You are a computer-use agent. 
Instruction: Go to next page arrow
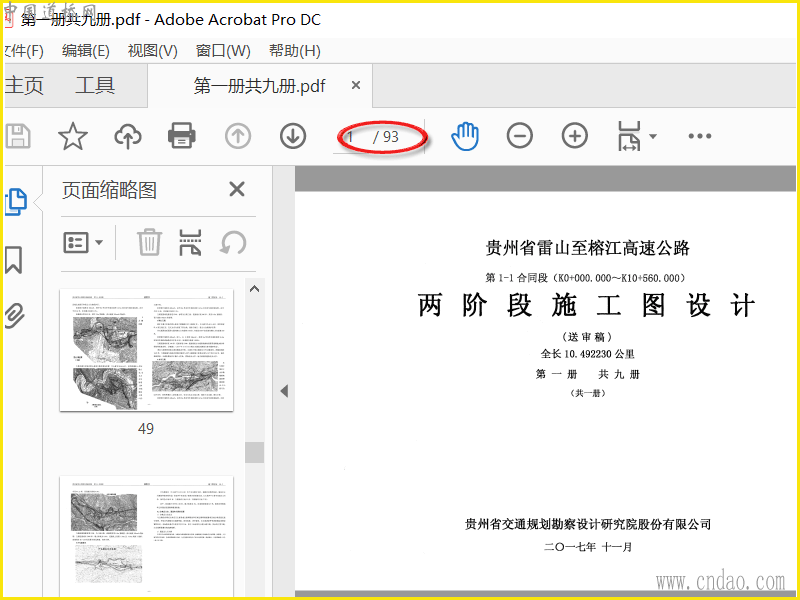(293, 136)
